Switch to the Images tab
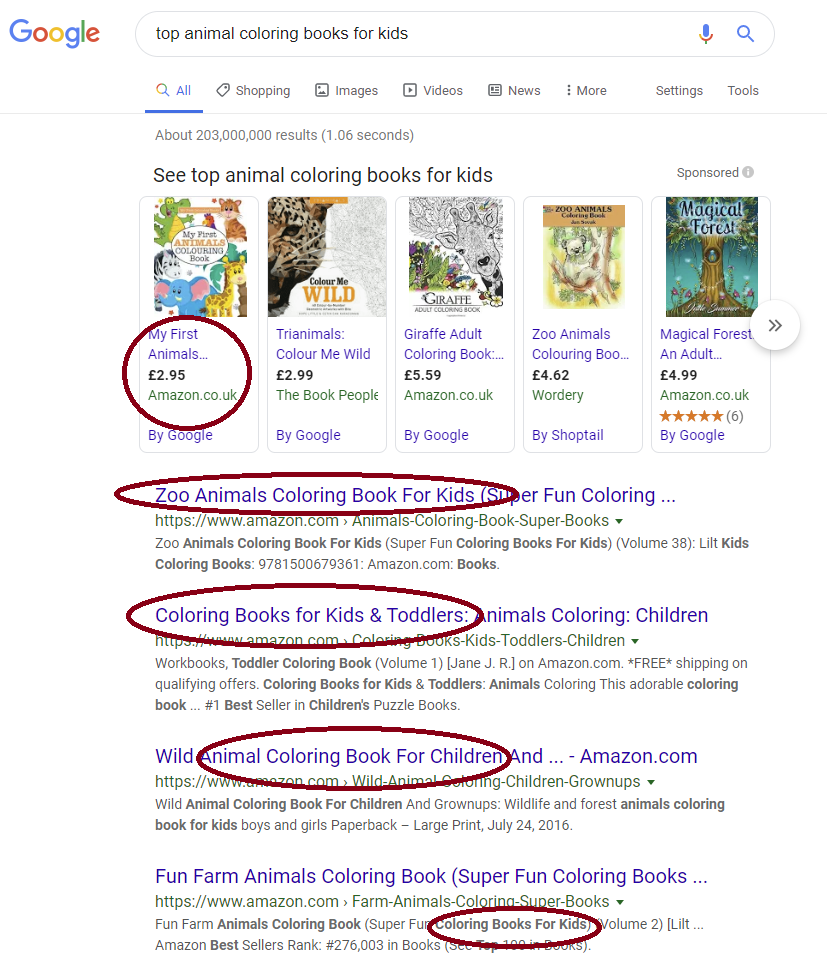 click(x=346, y=91)
